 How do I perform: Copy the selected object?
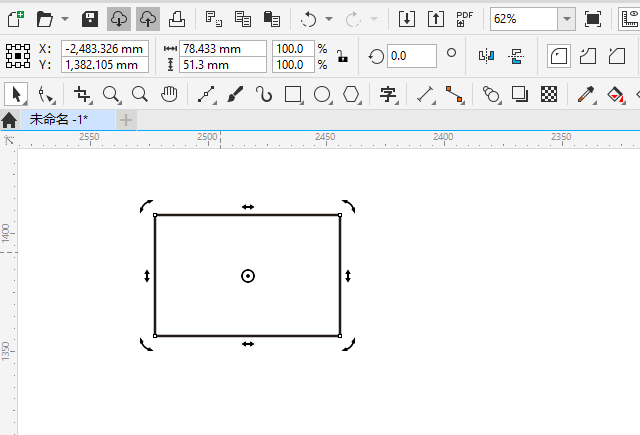[x=243, y=19]
